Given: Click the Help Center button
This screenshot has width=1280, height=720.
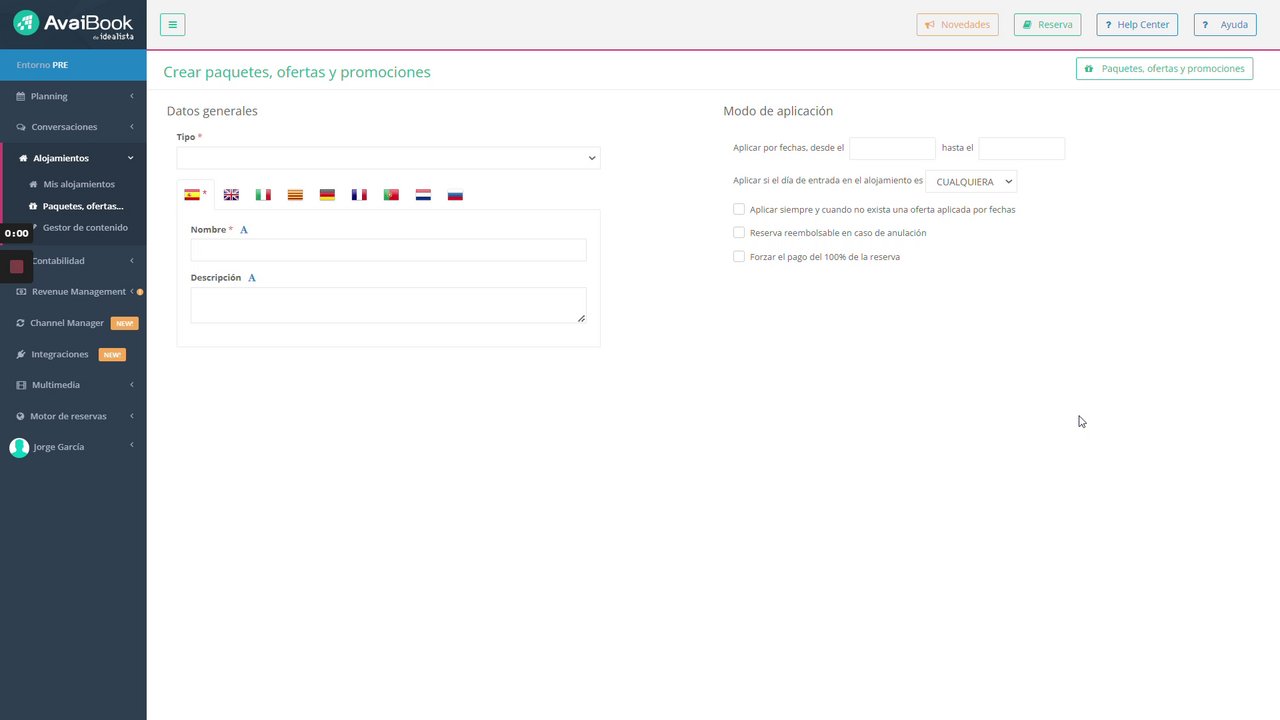Looking at the screenshot, I should [1137, 25].
